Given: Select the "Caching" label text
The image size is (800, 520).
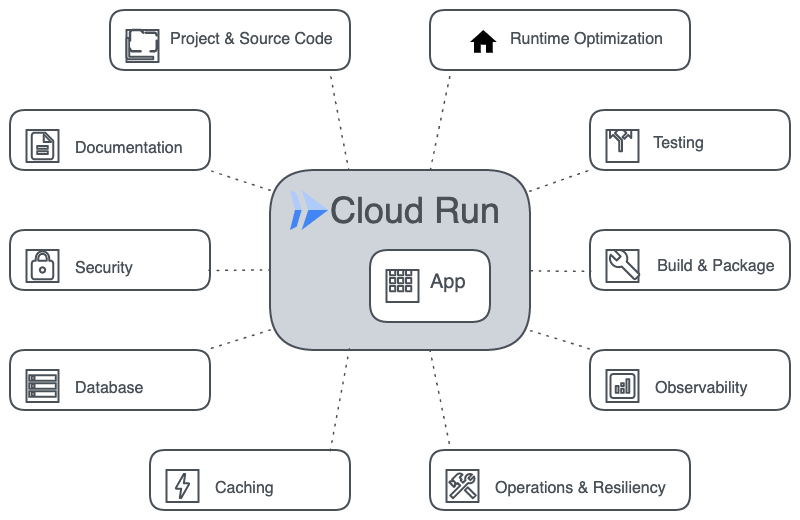Looking at the screenshot, I should 244,487.
